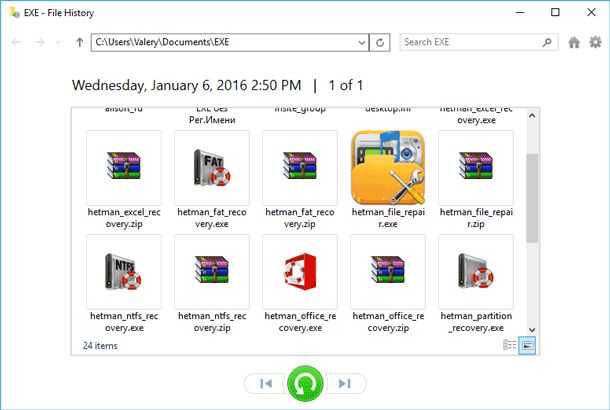The height and width of the screenshot is (410, 610).
Task: Switch to large icons view
Action: click(527, 345)
